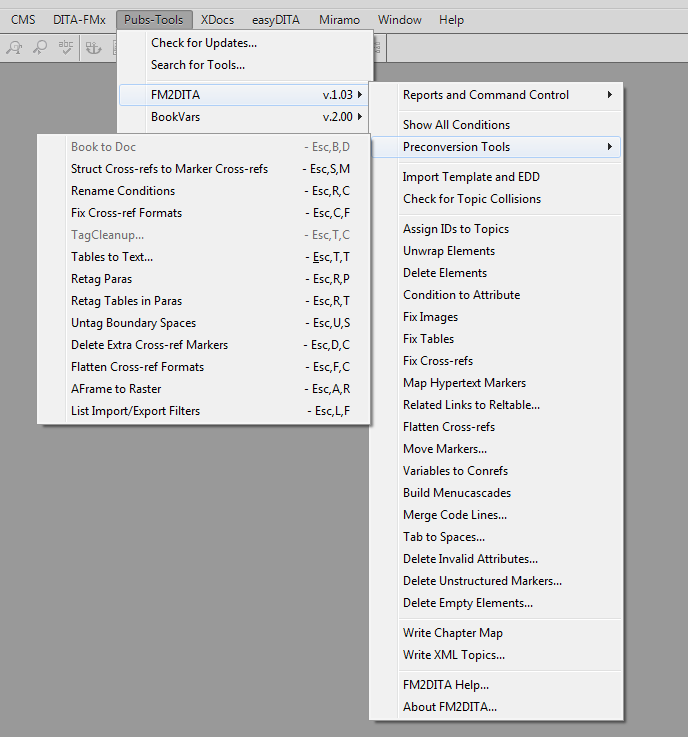
Task: Open Delete Unstructured Markers...
Action: pos(496,581)
